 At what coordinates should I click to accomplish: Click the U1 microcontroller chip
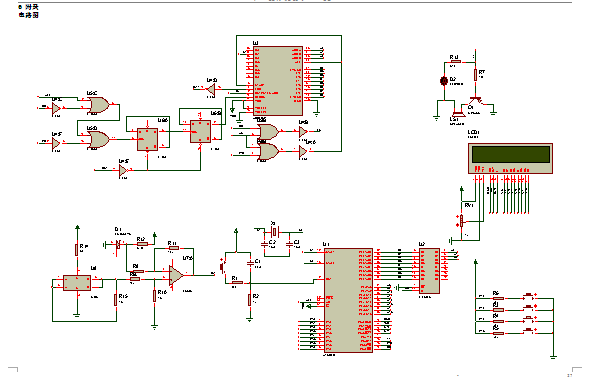pos(348,300)
